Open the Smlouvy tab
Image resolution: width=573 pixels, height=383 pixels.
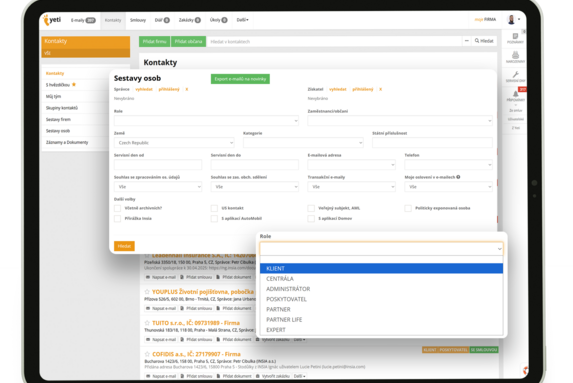138,20
